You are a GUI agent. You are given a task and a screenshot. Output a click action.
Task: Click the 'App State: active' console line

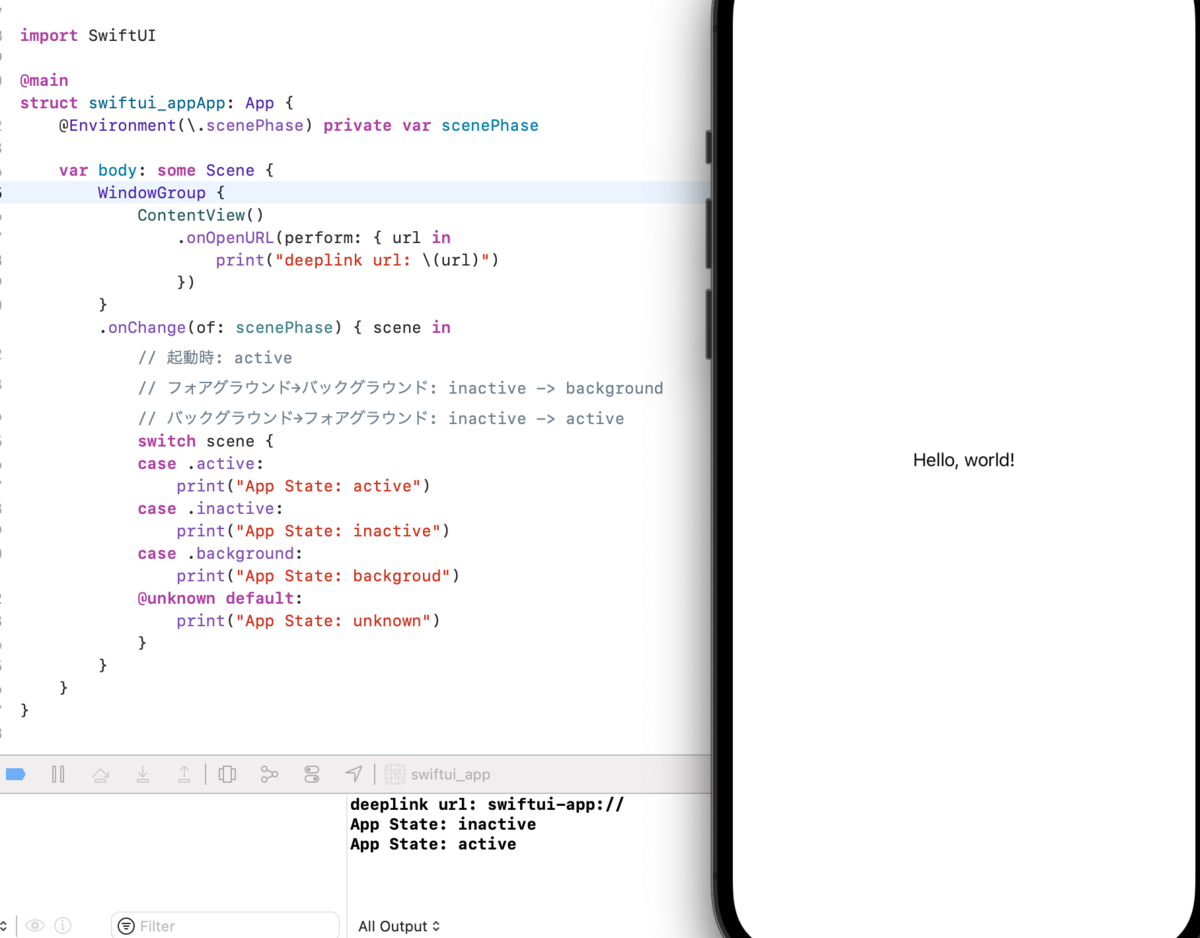coord(433,844)
